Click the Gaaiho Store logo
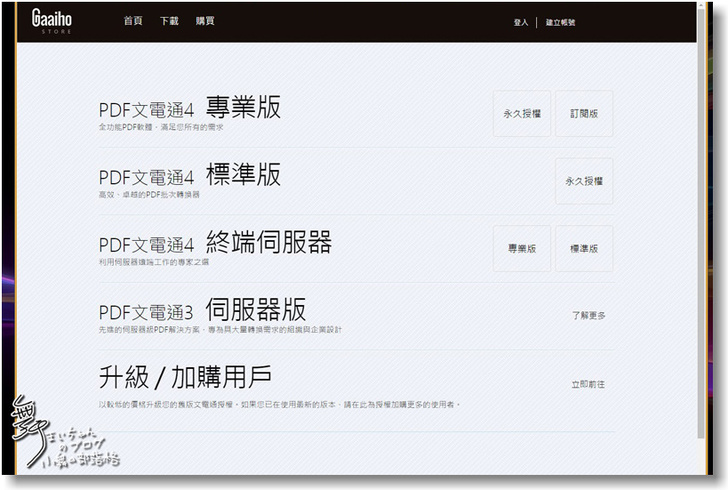This screenshot has height=490, width=728. [52, 21]
